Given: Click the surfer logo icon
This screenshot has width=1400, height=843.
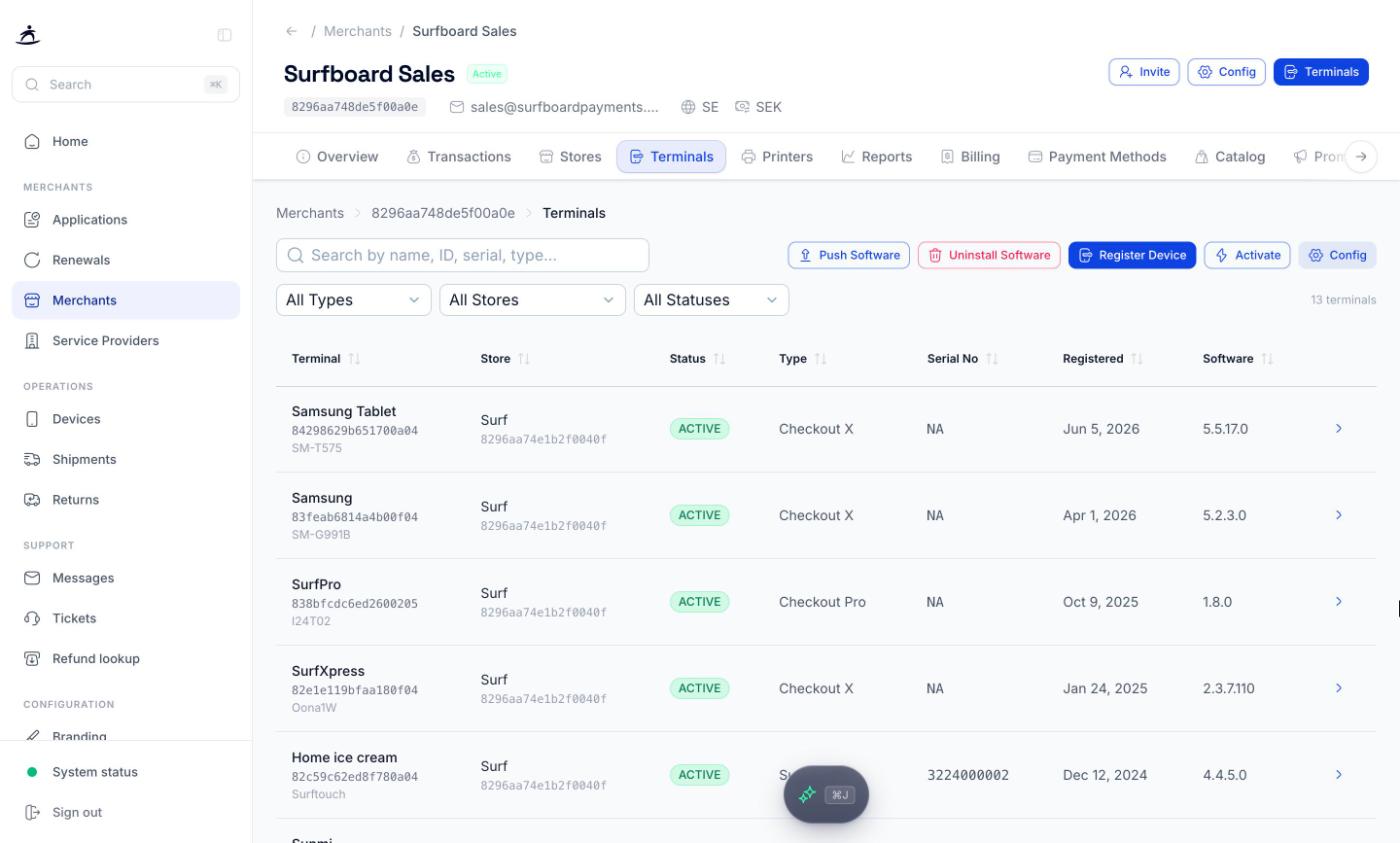Looking at the screenshot, I should pos(29,35).
